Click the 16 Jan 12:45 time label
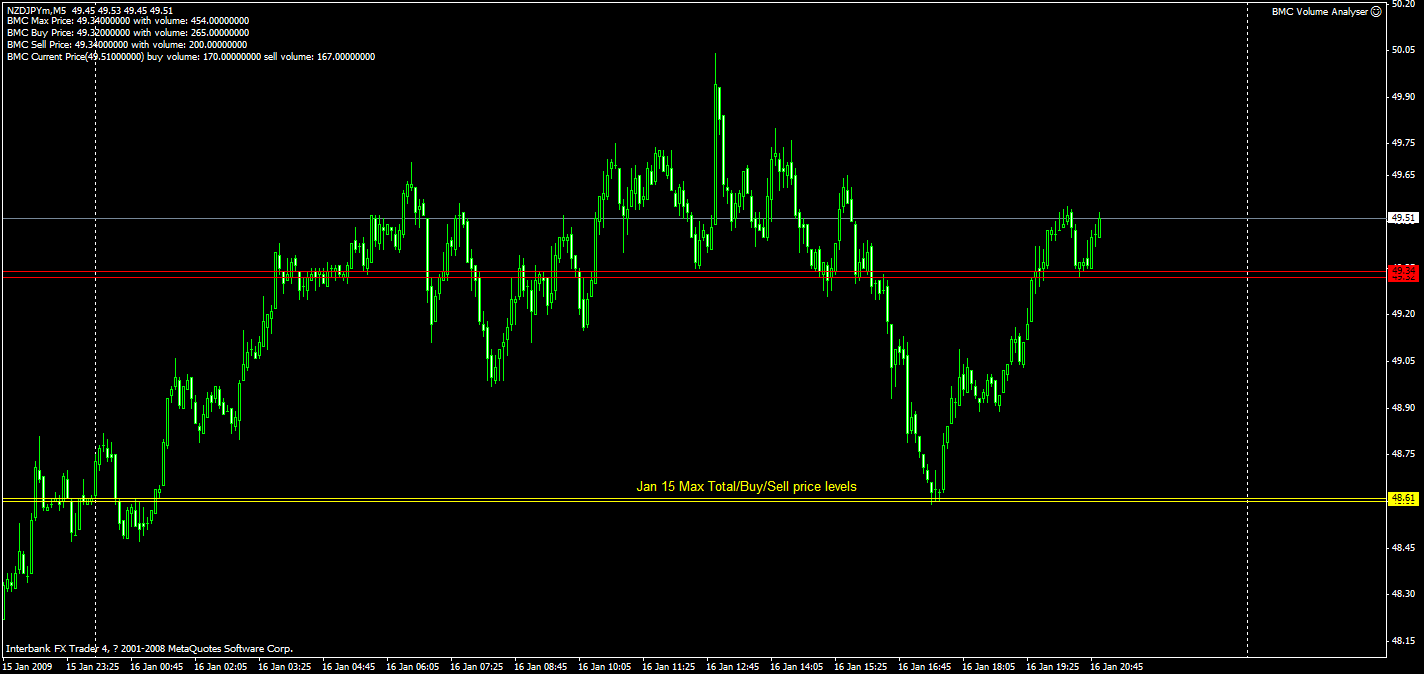1424x674 pixels. (733, 665)
